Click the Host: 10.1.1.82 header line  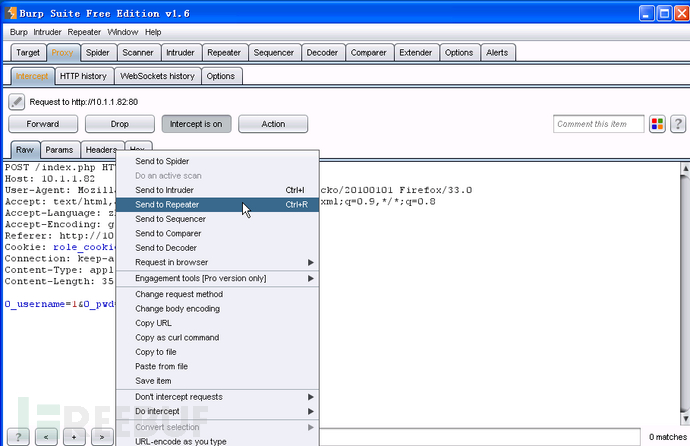point(50,179)
